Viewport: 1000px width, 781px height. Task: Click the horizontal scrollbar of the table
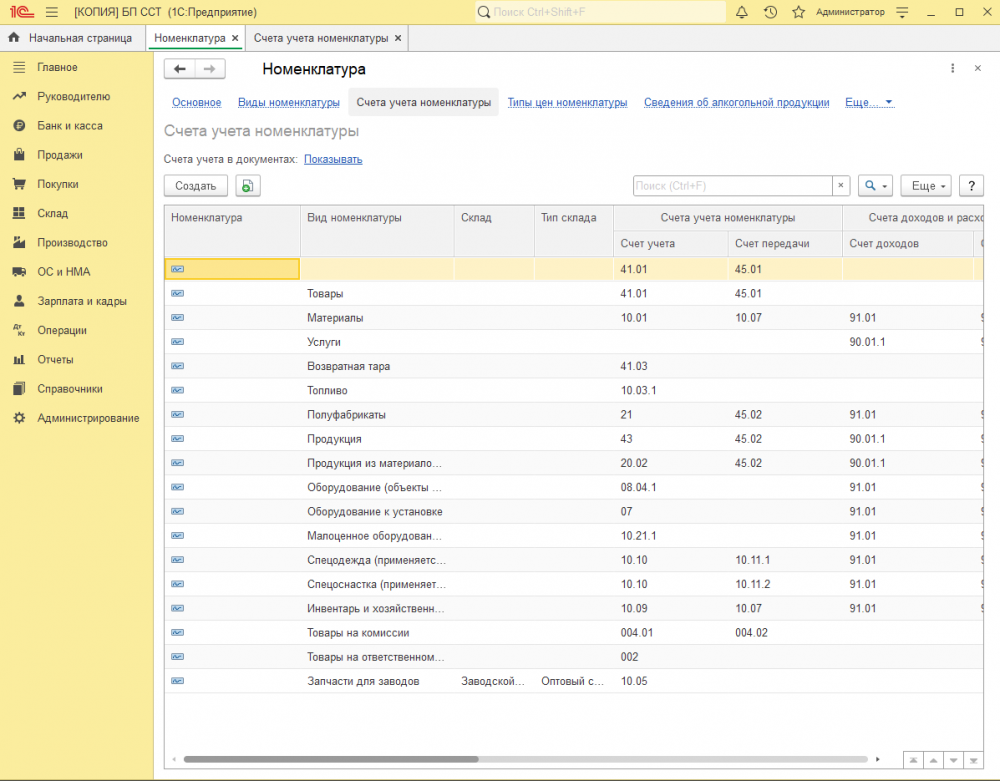click(331, 759)
